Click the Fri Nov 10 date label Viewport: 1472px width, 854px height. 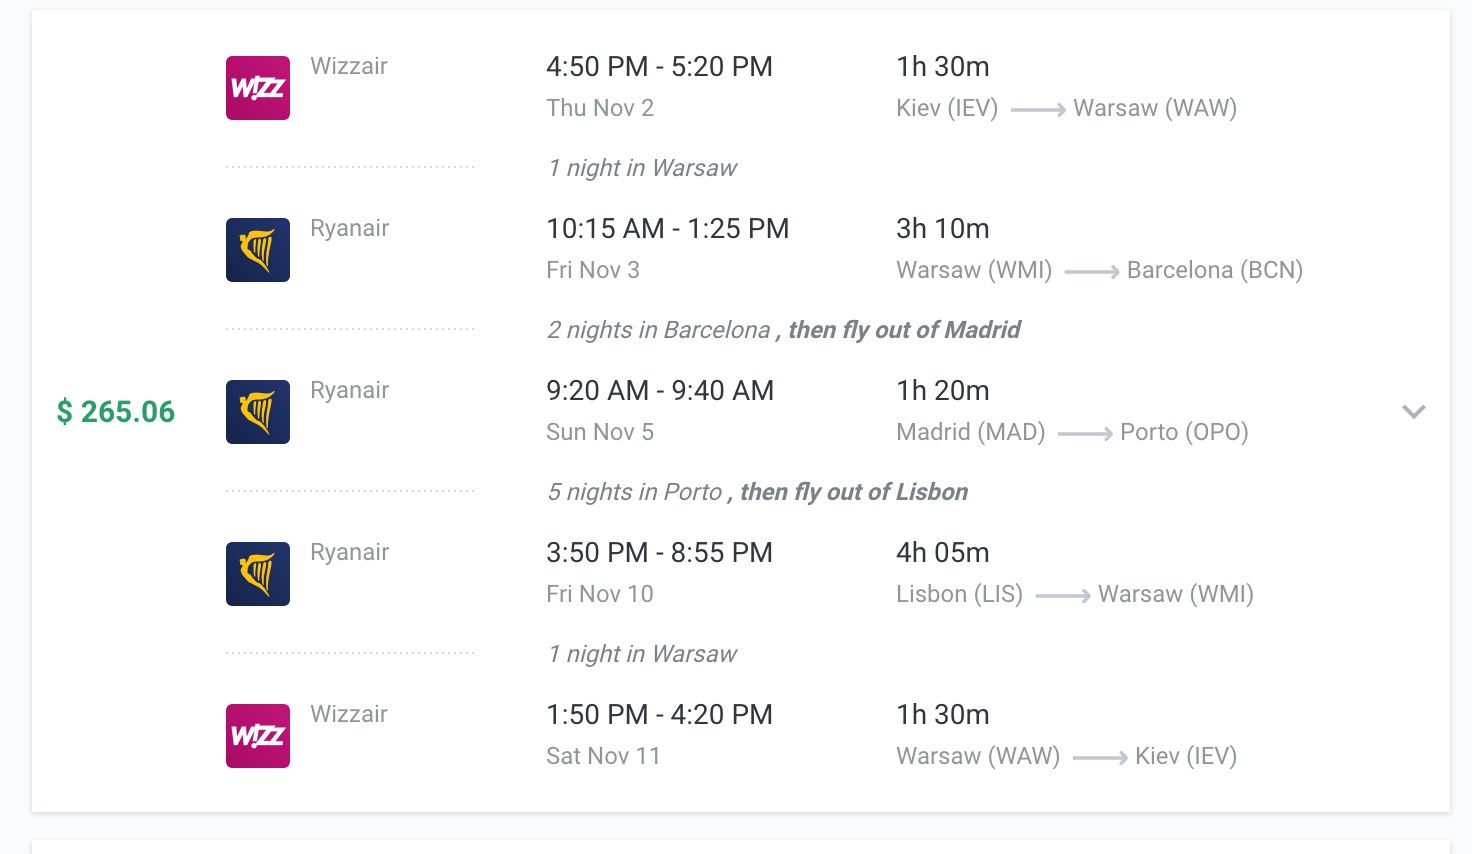(x=600, y=594)
